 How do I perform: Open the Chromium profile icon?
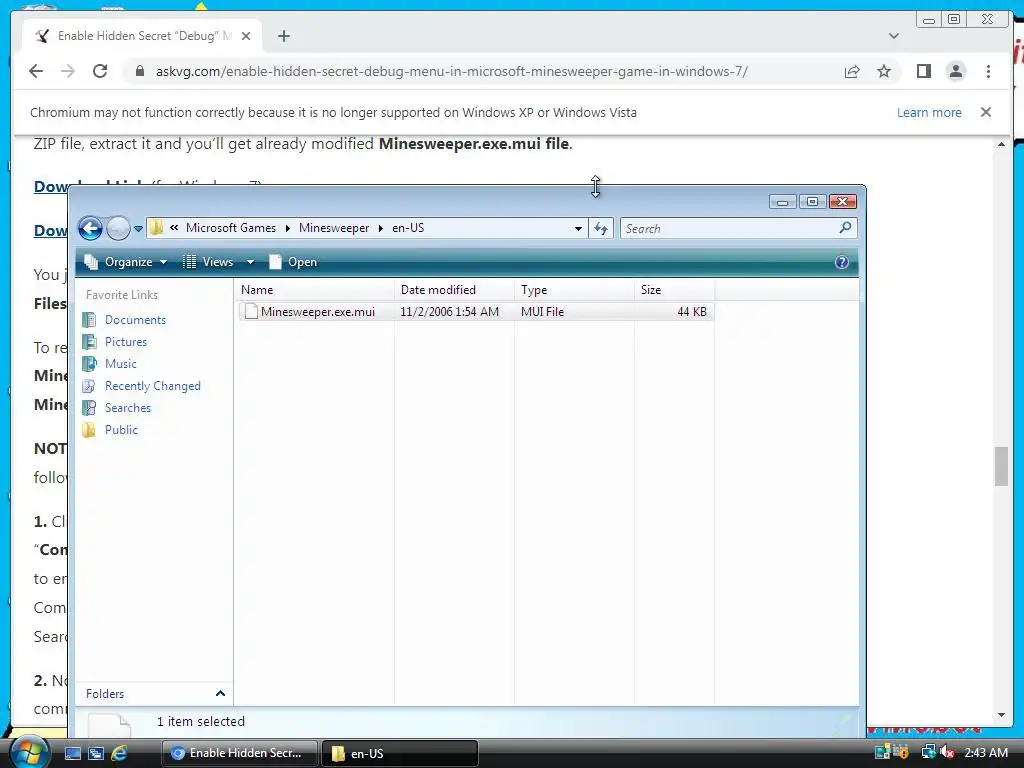955,71
